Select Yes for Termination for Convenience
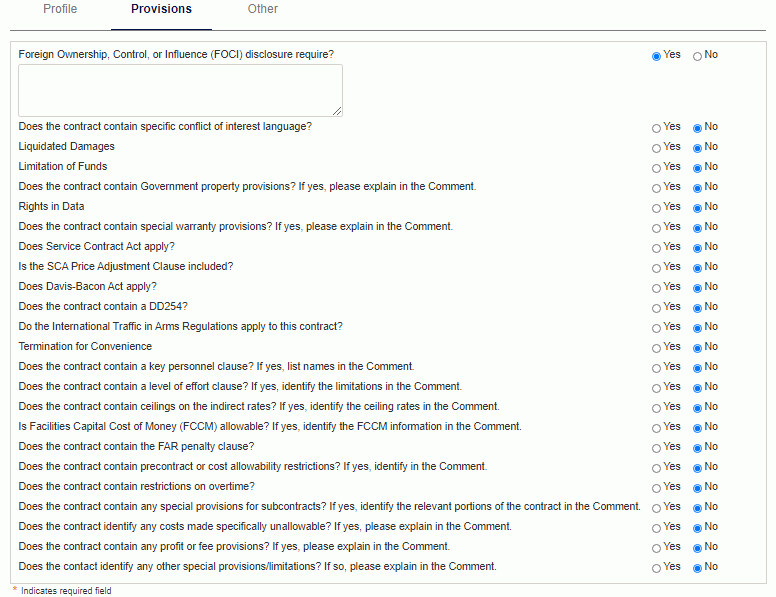The width and height of the screenshot is (776, 597). tap(656, 348)
